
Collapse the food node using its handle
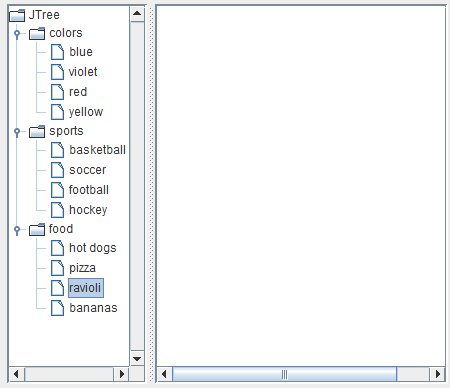17,230
